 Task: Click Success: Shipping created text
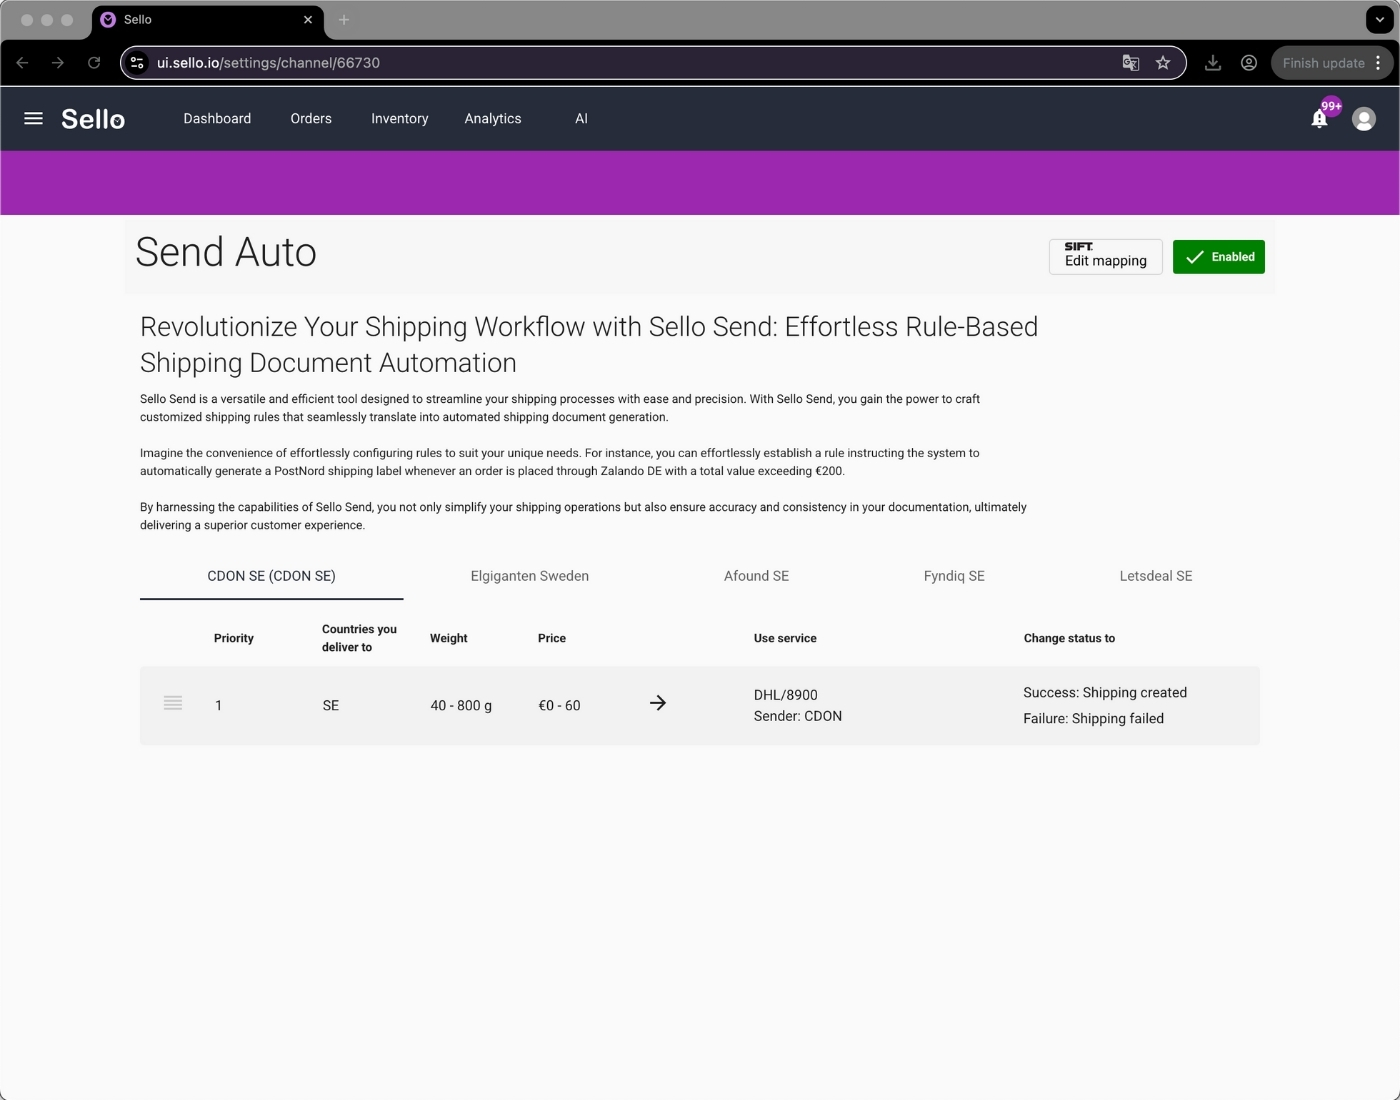pos(1105,692)
